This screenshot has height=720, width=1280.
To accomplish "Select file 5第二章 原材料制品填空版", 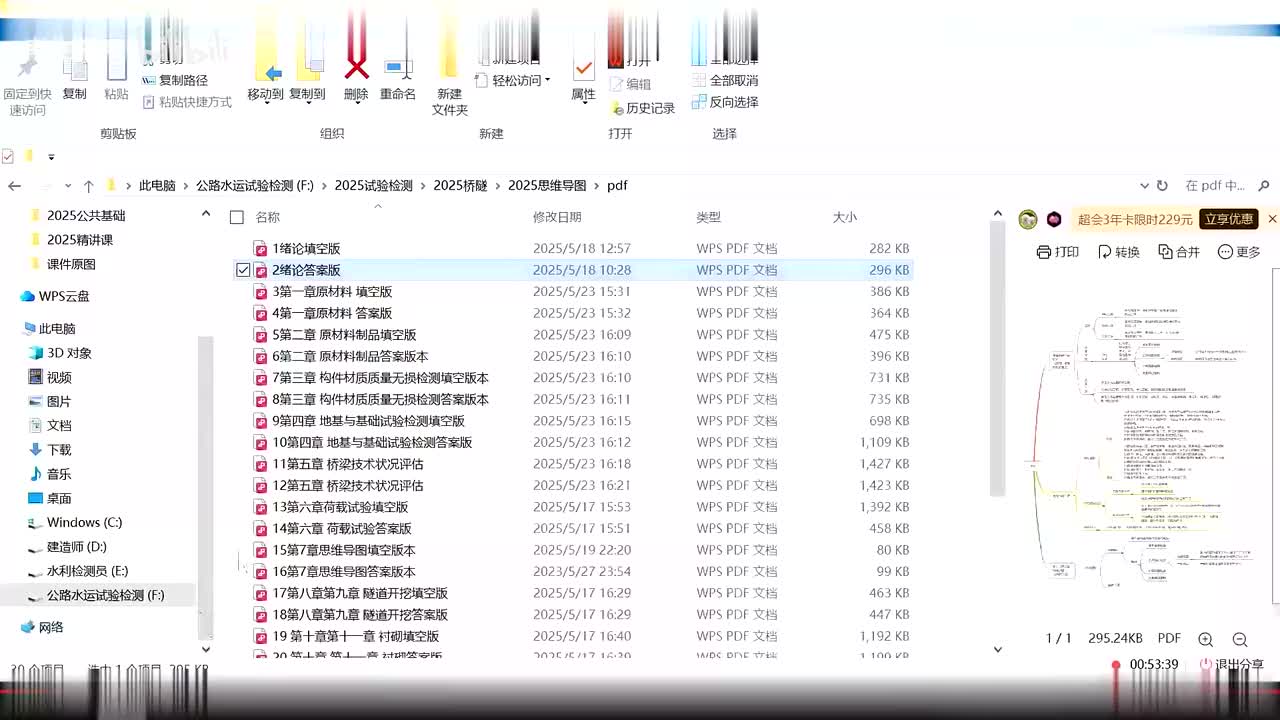I will coord(344,334).
